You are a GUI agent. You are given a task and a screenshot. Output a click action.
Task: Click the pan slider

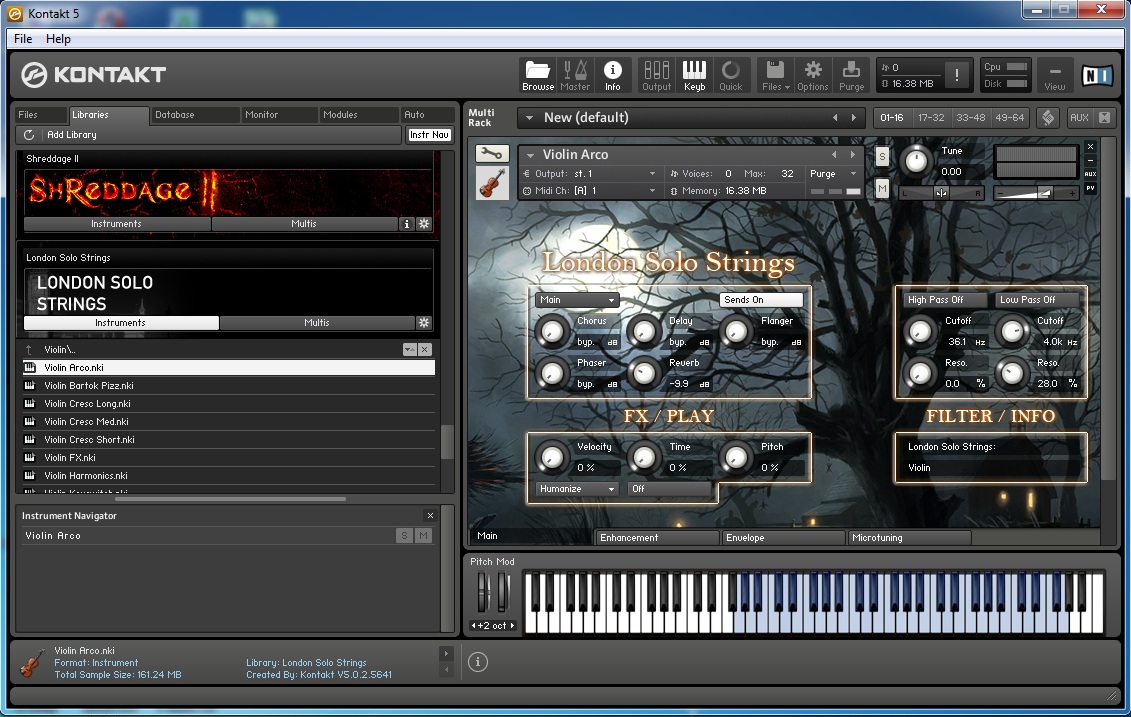pos(941,193)
